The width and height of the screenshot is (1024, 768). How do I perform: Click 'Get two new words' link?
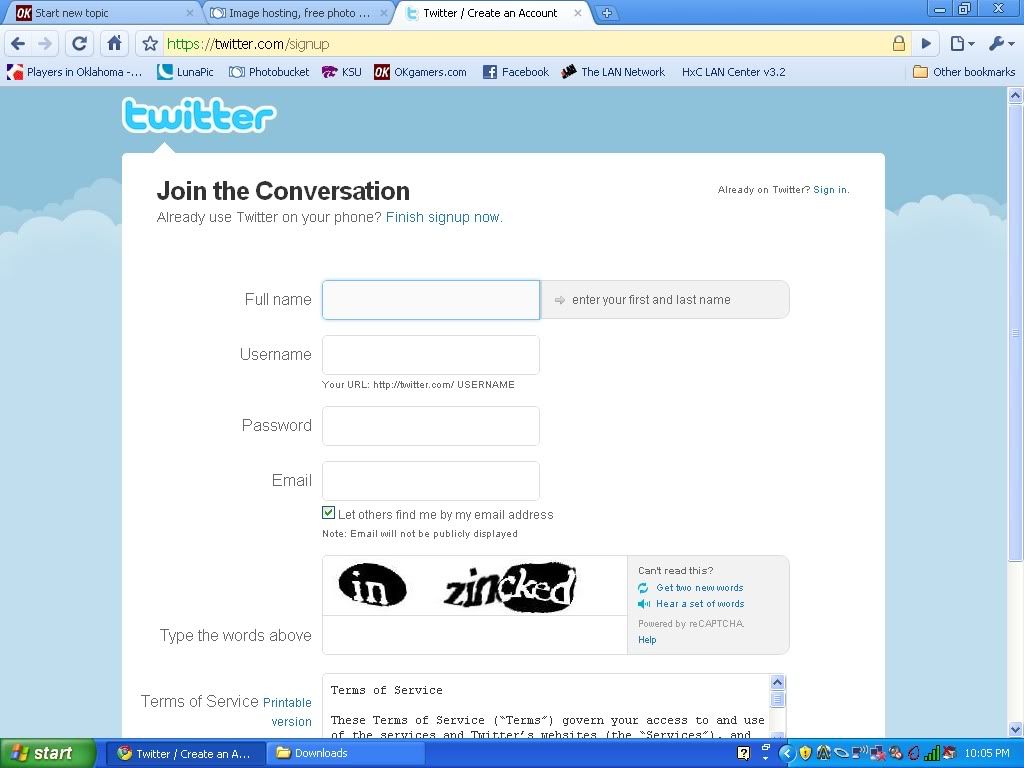pyautogui.click(x=699, y=588)
